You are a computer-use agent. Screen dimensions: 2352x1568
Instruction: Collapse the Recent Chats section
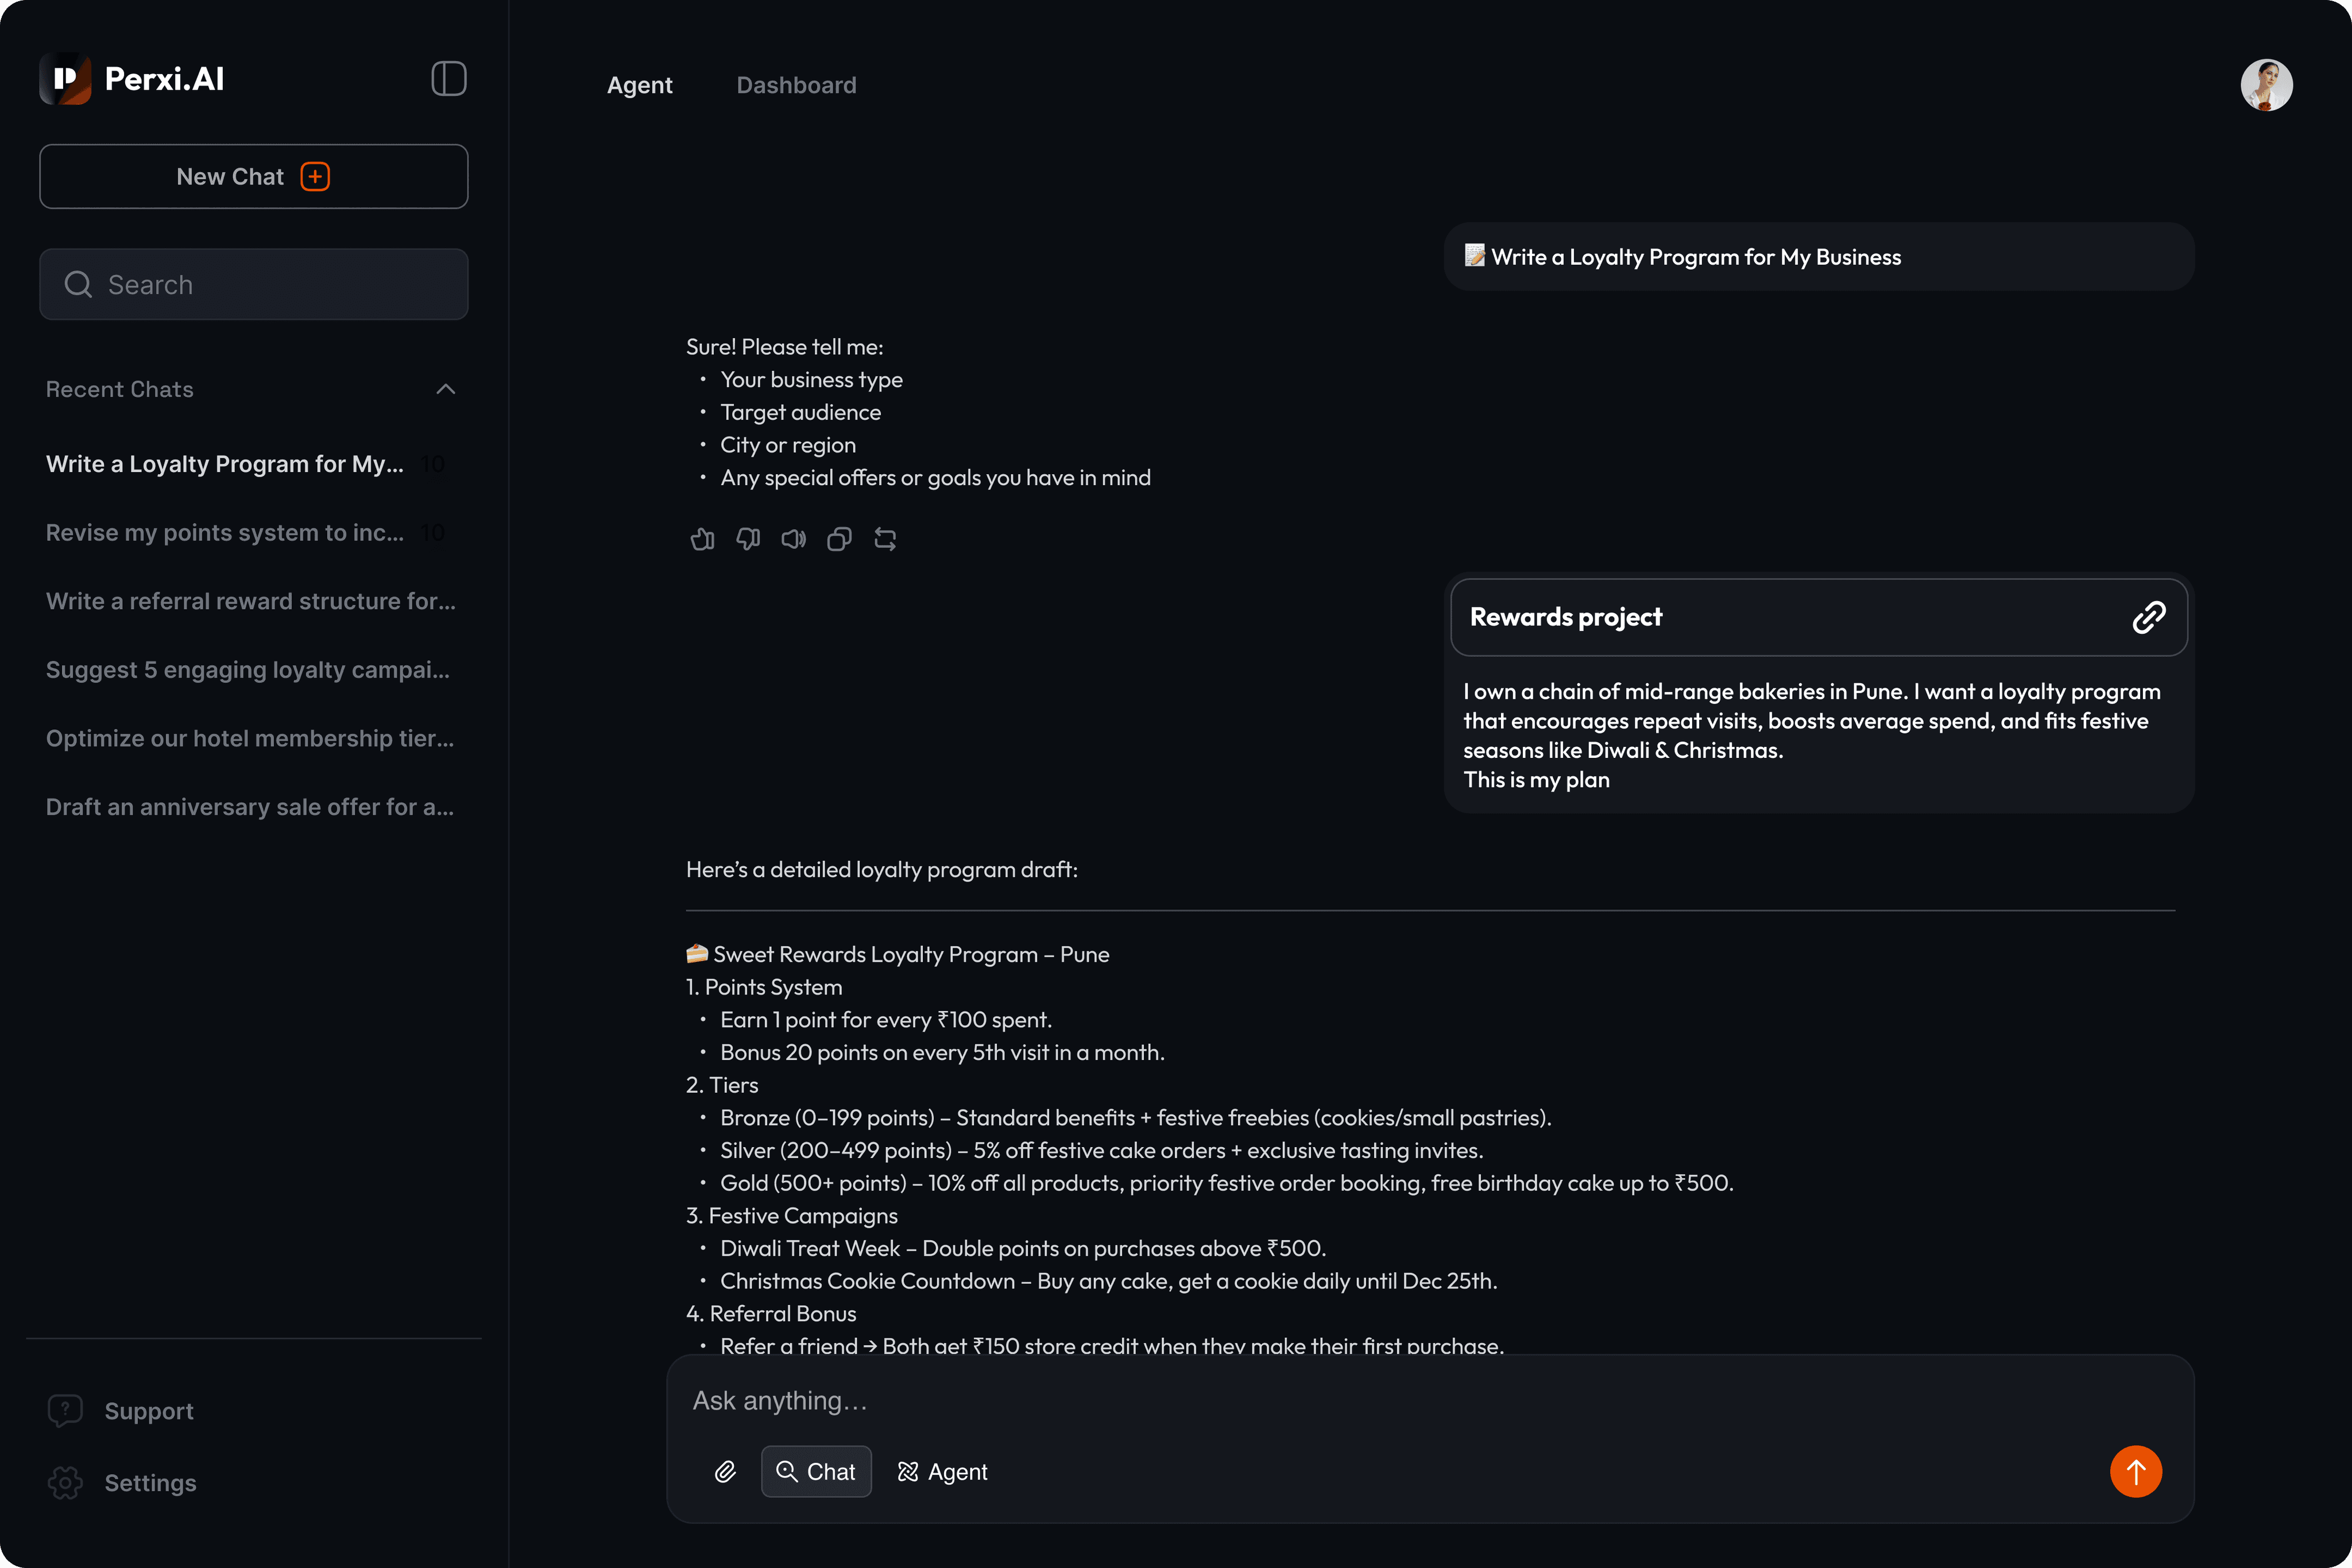pos(445,389)
